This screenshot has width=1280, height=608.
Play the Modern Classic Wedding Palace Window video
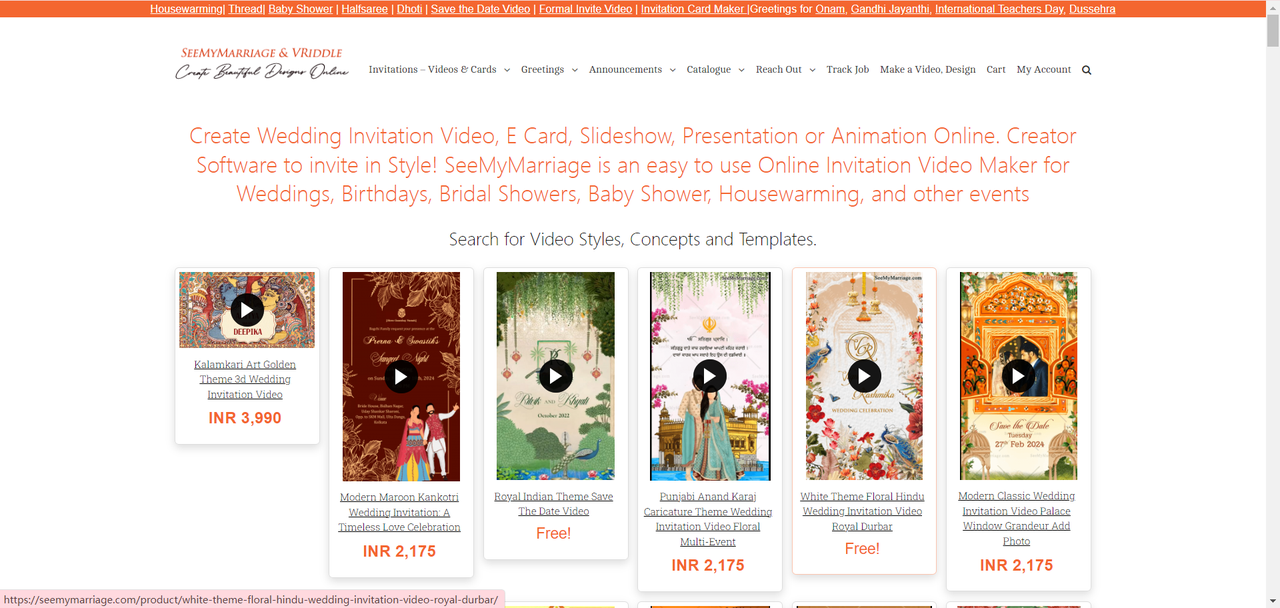click(1018, 376)
